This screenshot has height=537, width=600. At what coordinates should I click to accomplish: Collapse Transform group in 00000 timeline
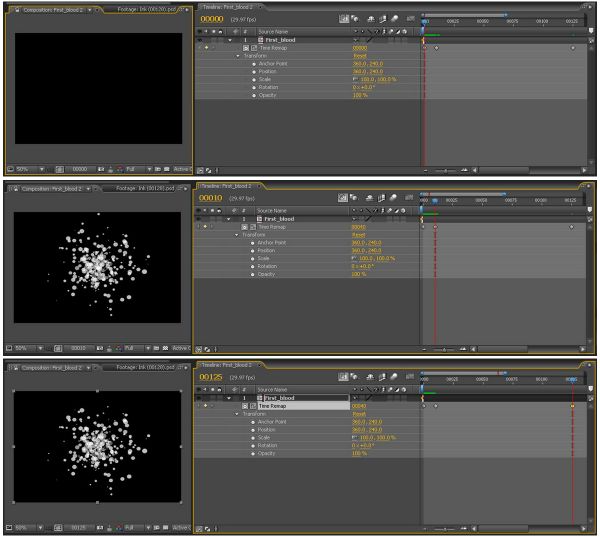[238, 56]
